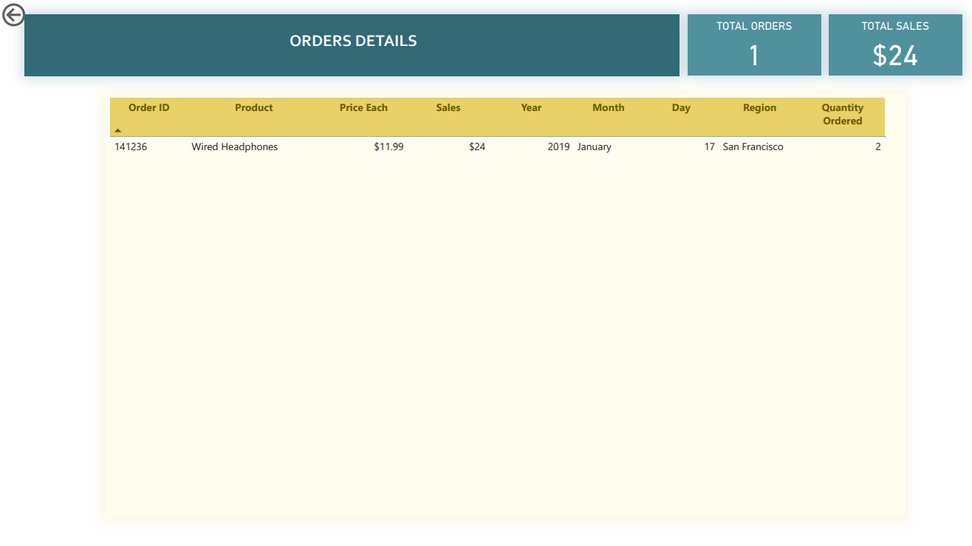Sort table by Sales column header
Image resolution: width=972 pixels, height=546 pixels.
click(x=448, y=108)
